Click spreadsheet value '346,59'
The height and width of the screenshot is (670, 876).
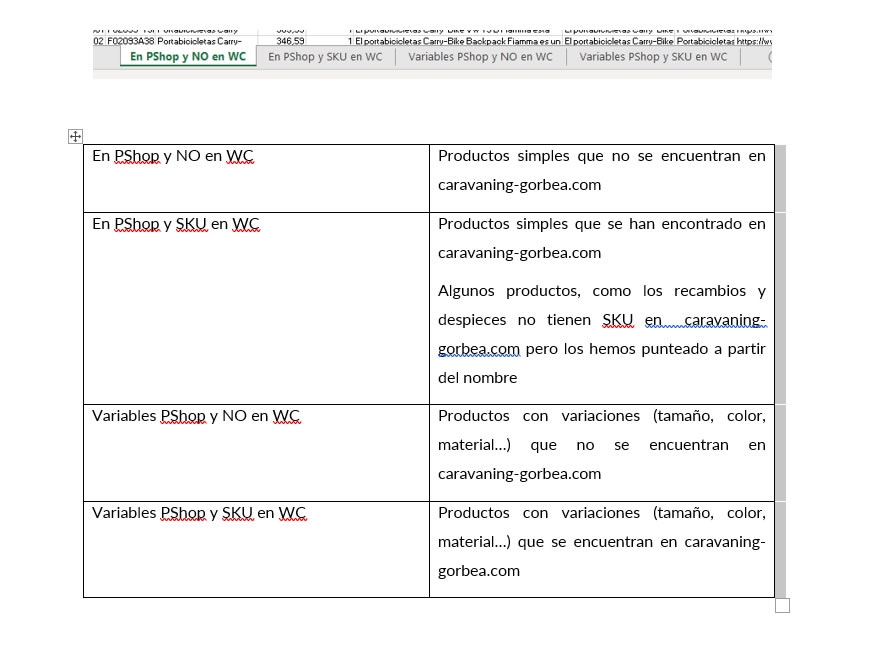291,41
